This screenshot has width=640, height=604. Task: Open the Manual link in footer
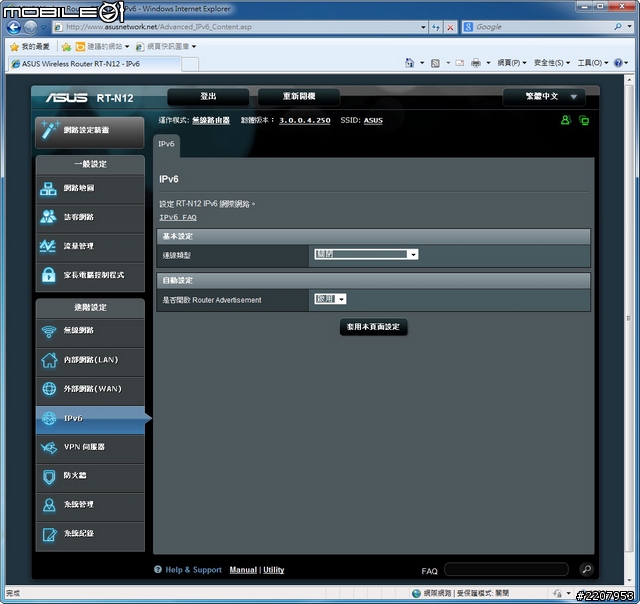point(243,570)
